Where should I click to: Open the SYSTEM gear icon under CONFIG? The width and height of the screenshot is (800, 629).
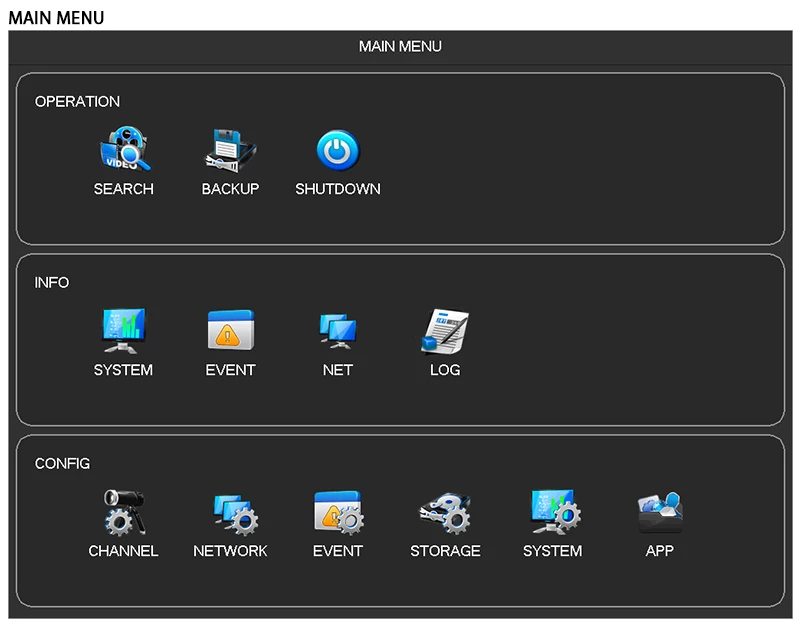coord(553,512)
